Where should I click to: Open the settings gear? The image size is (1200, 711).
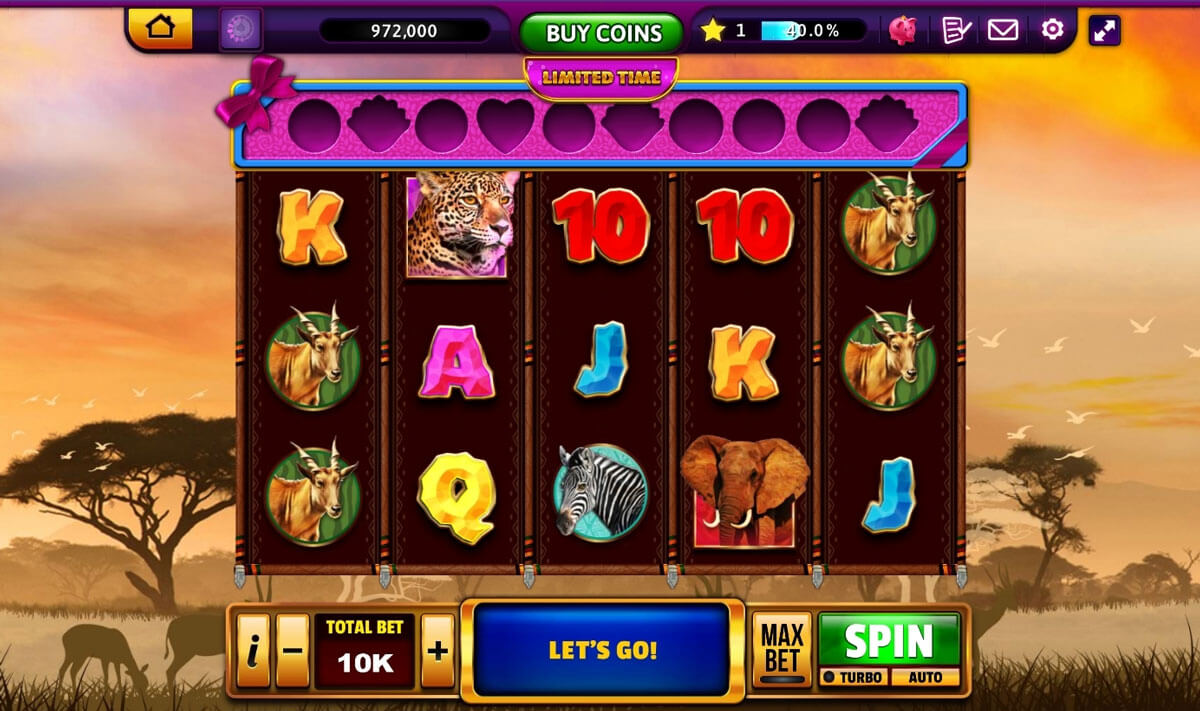click(x=1052, y=30)
